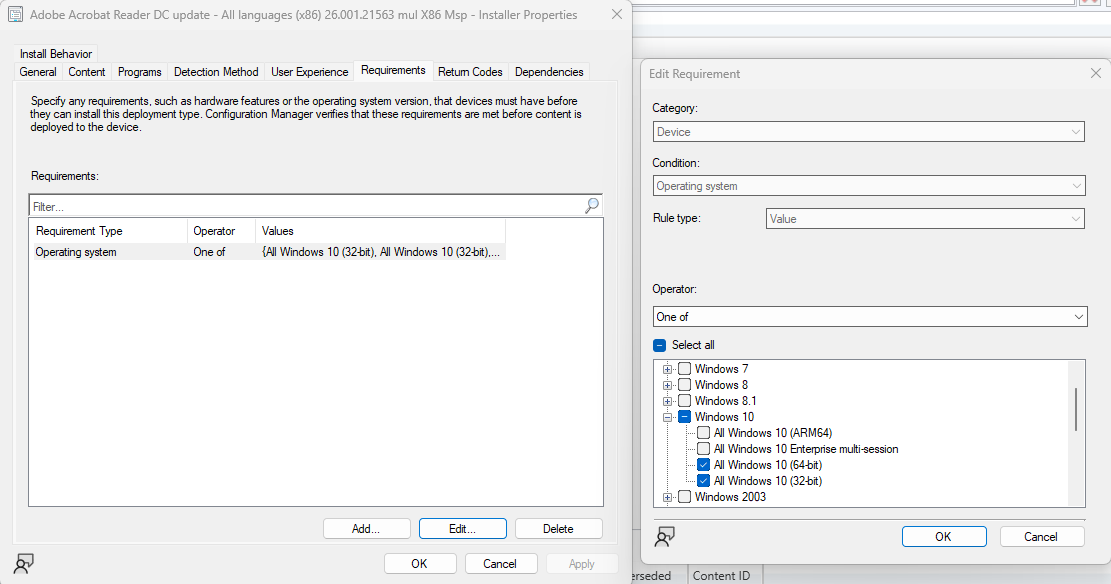
Task: Check the Windows 8.1 checkbox
Action: [x=684, y=400]
